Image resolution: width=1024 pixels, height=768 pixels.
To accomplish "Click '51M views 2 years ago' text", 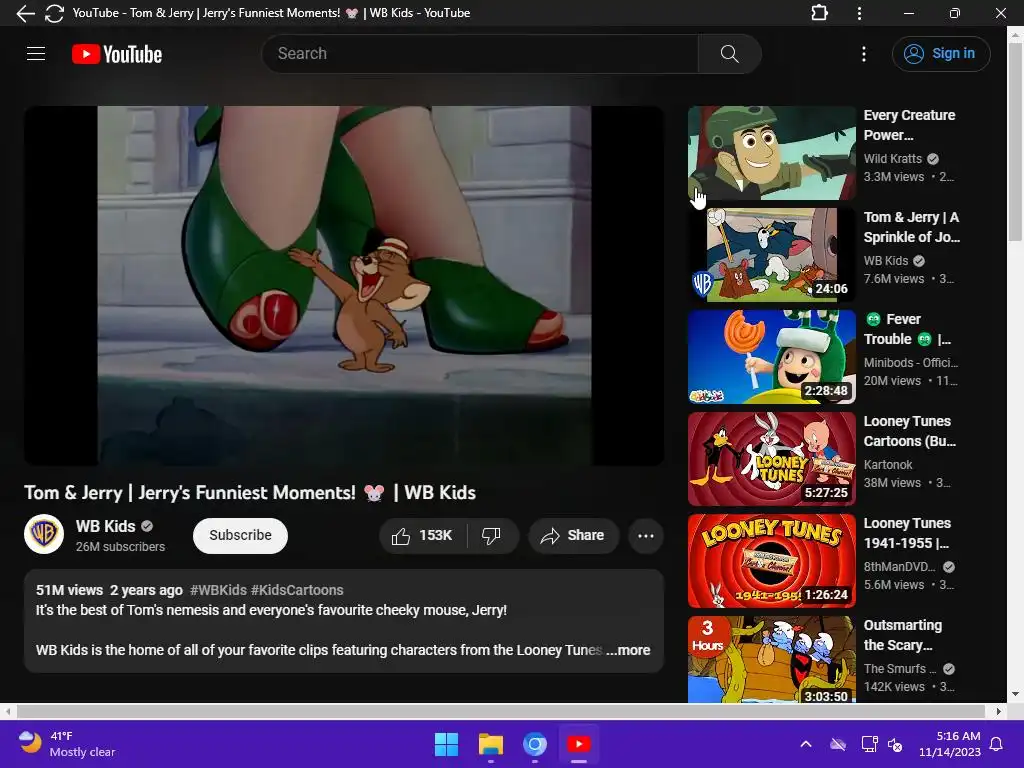I will point(109,590).
